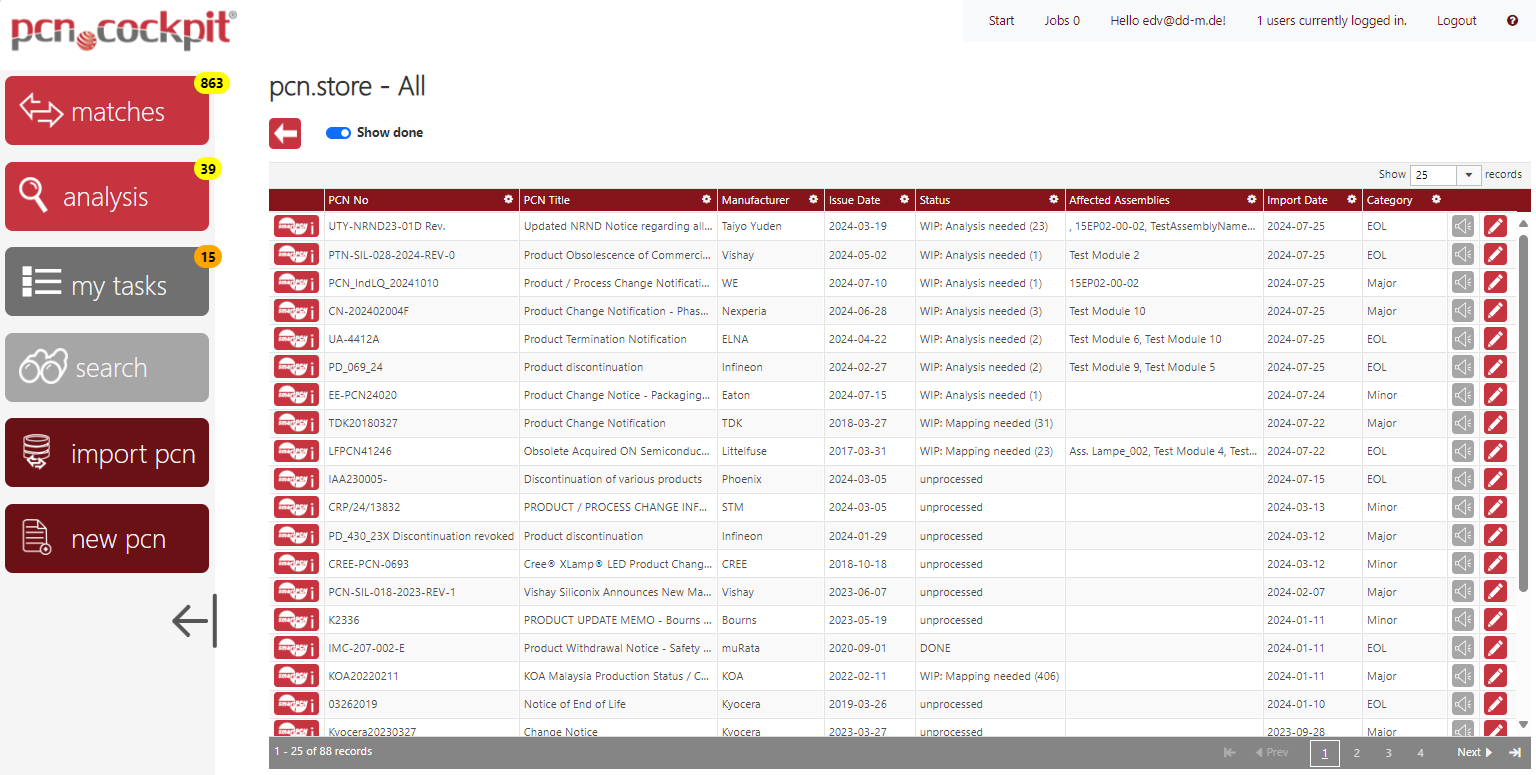Jump to last page of records
Viewport: 1536px width, 775px height.
(x=1515, y=753)
